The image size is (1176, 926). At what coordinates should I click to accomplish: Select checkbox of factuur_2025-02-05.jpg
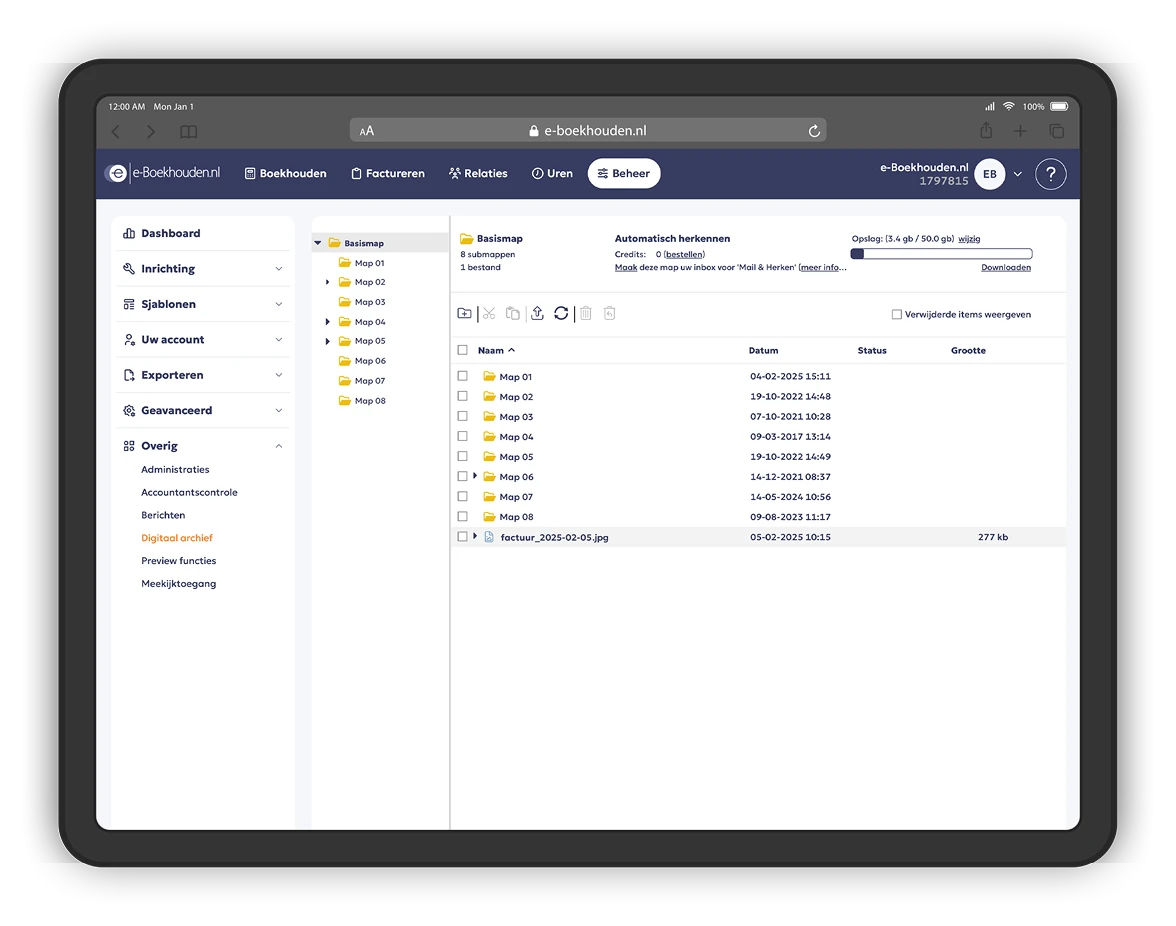tap(463, 537)
